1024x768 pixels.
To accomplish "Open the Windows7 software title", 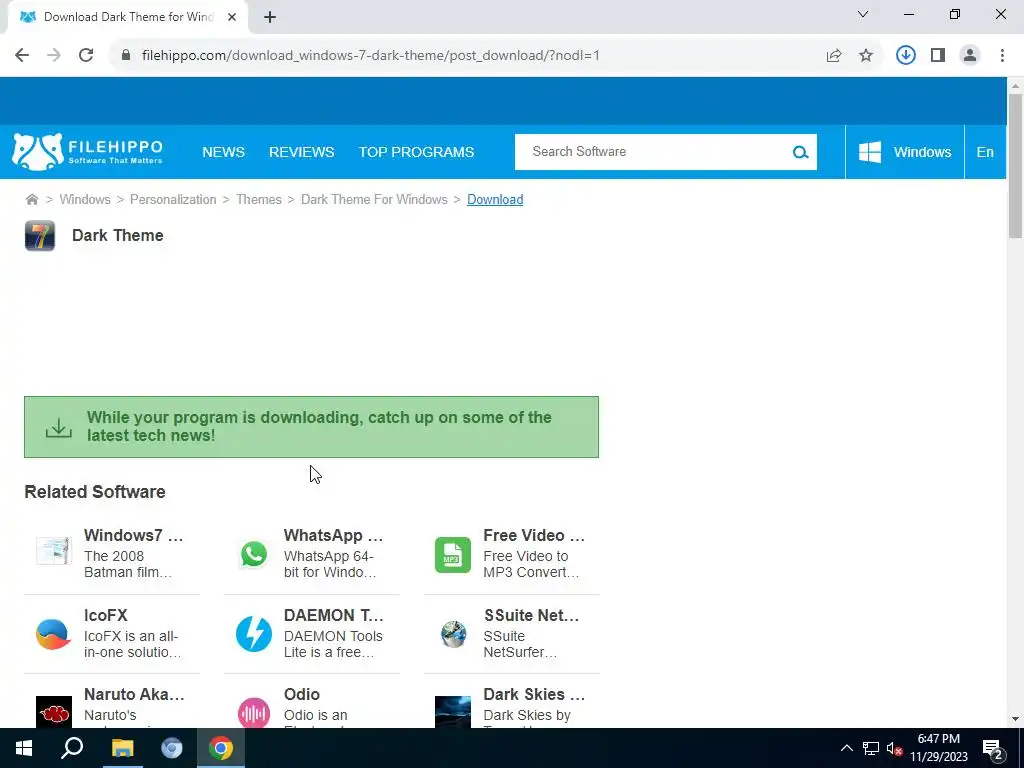I will point(134,535).
